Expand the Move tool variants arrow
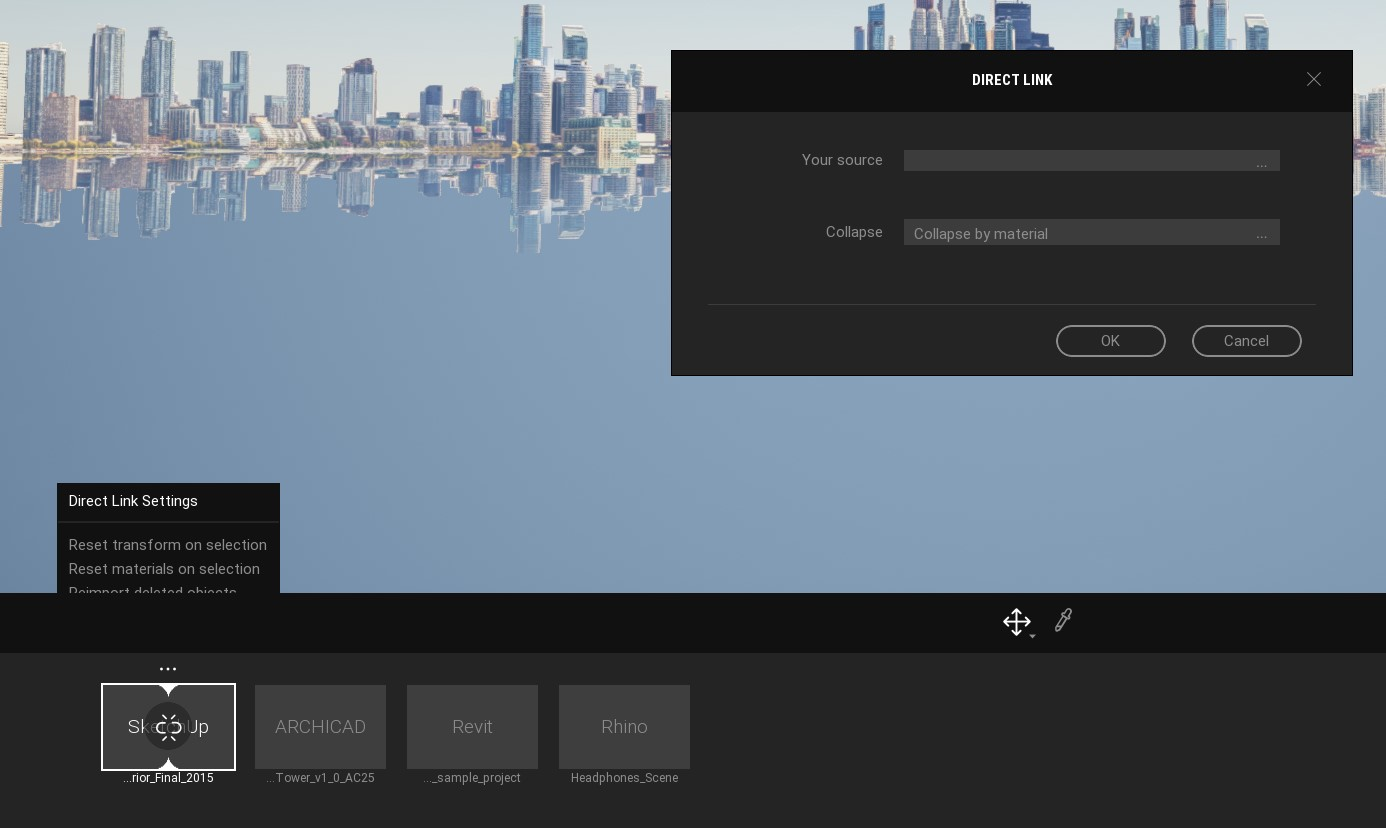The image size is (1386, 828). pyautogui.click(x=1032, y=635)
